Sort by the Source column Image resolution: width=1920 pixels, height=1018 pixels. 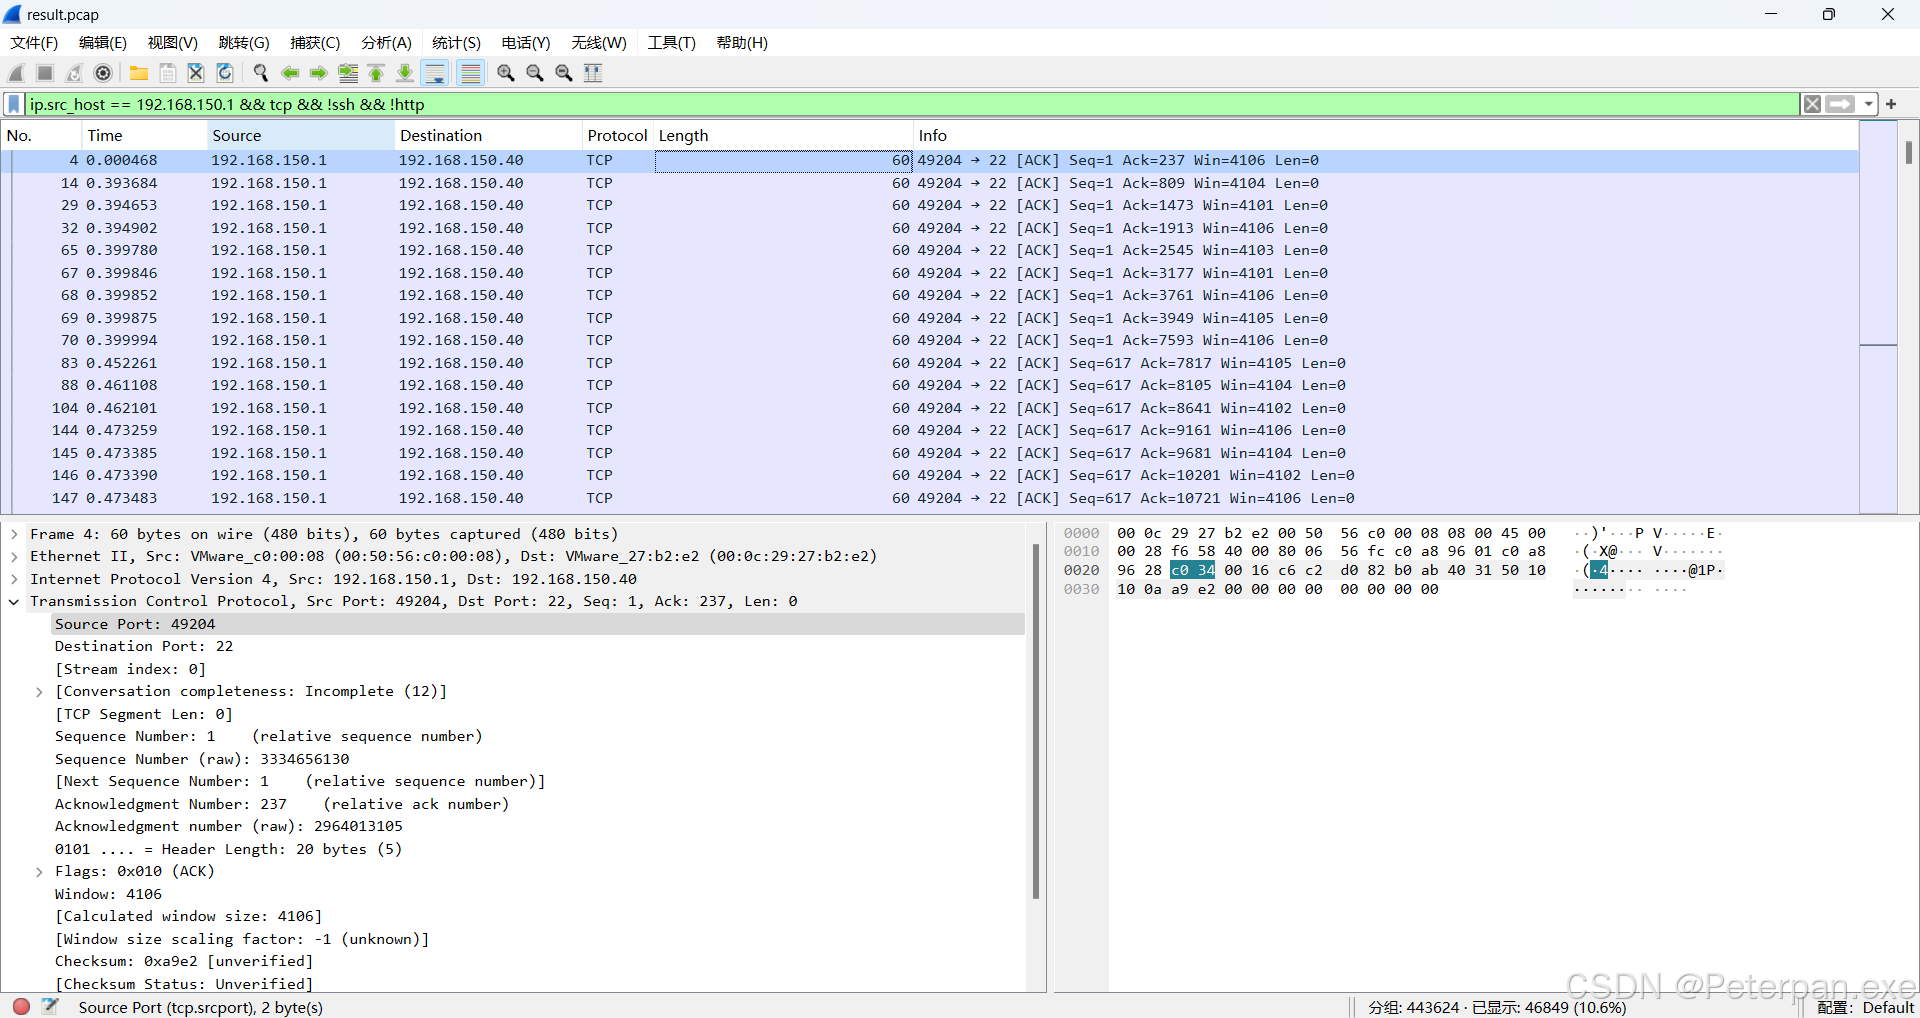coord(300,136)
